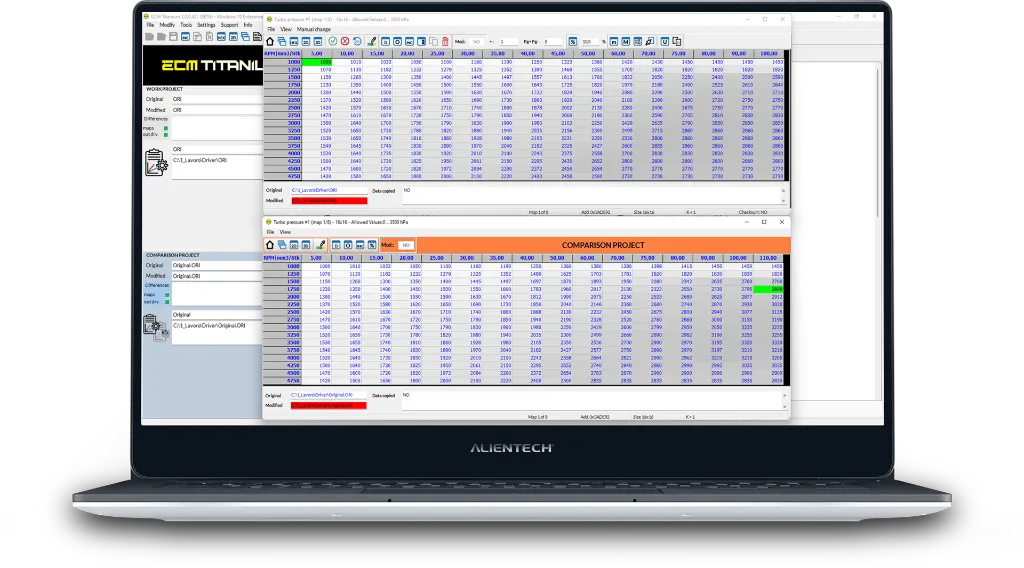Click the work project clipboard gear icon

click(x=154, y=160)
